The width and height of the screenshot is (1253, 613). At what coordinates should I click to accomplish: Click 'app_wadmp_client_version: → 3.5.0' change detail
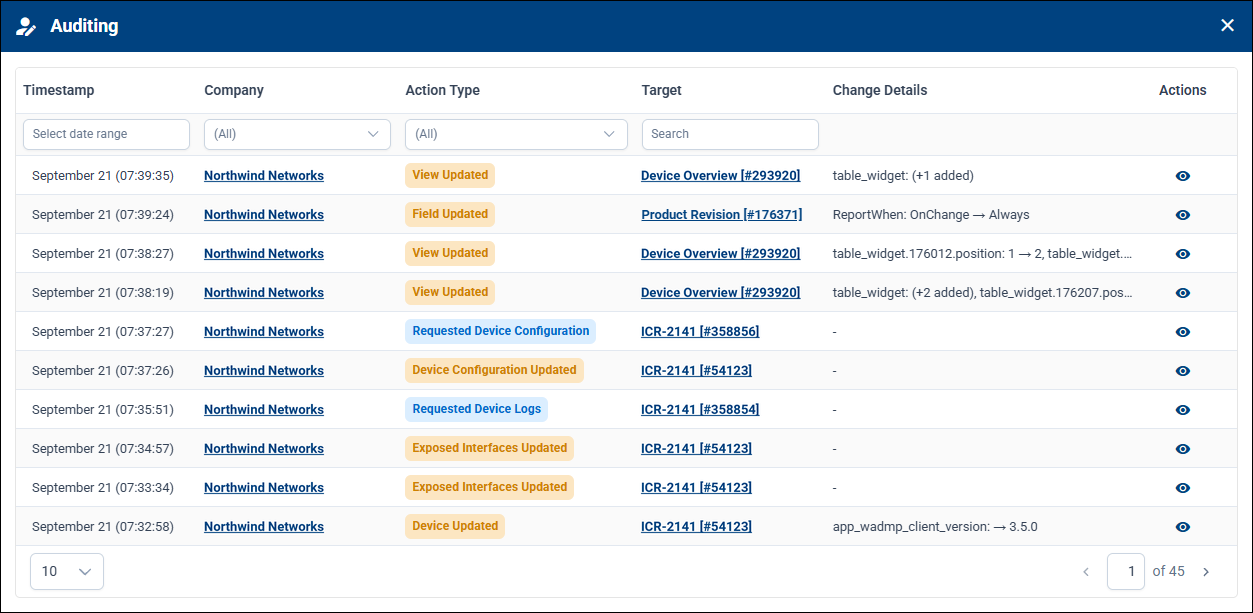click(935, 527)
